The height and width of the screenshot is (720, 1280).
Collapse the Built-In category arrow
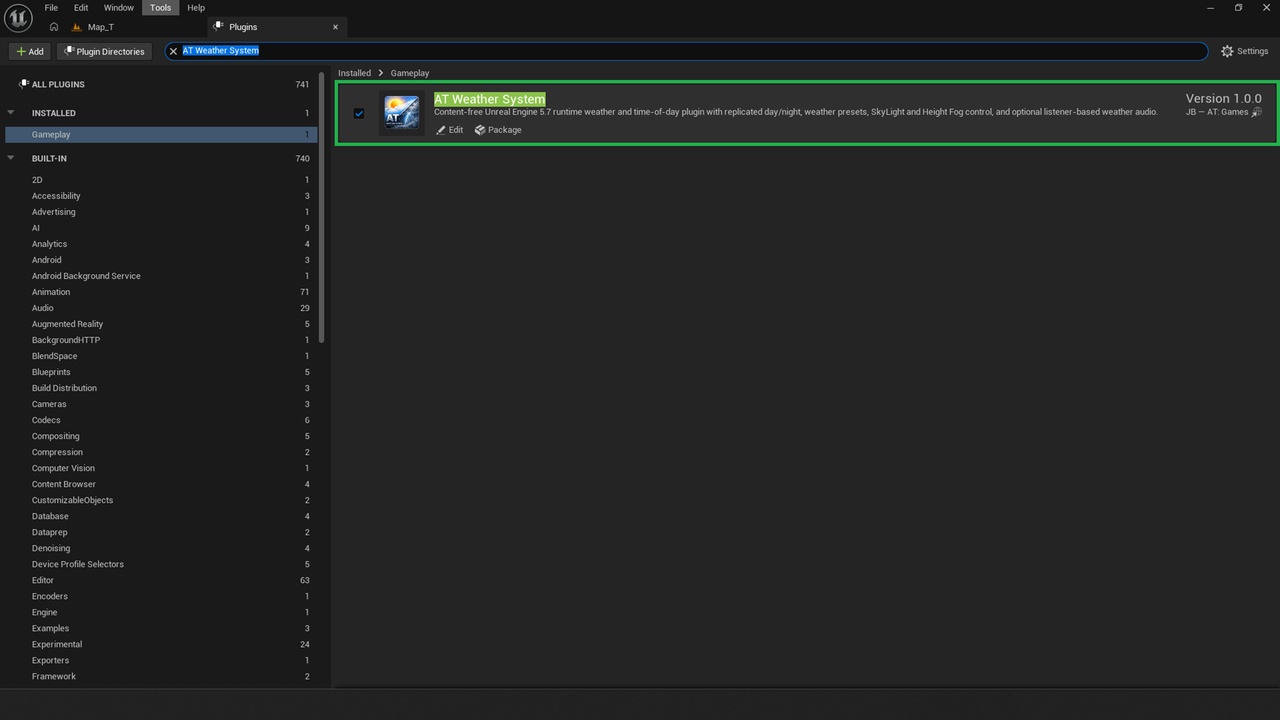pyautogui.click(x=11, y=158)
